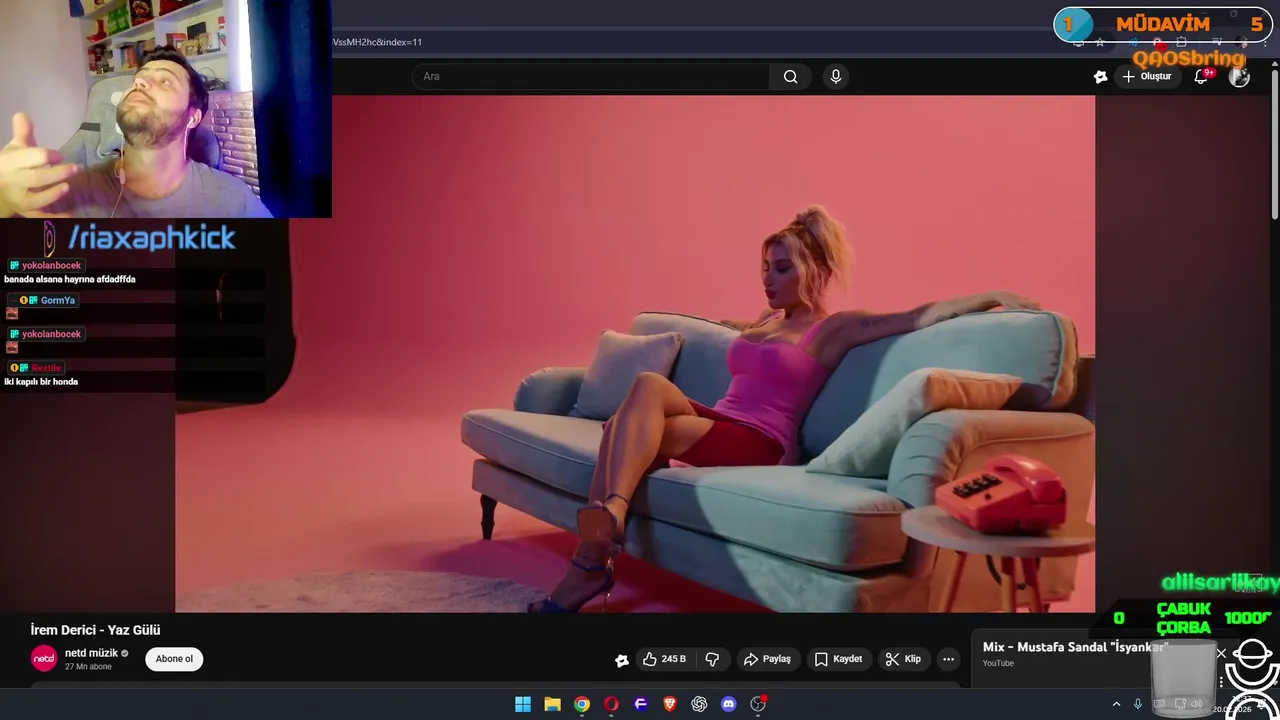The width and height of the screenshot is (1280, 720).
Task: Focus the Ara search input field
Action: click(591, 77)
